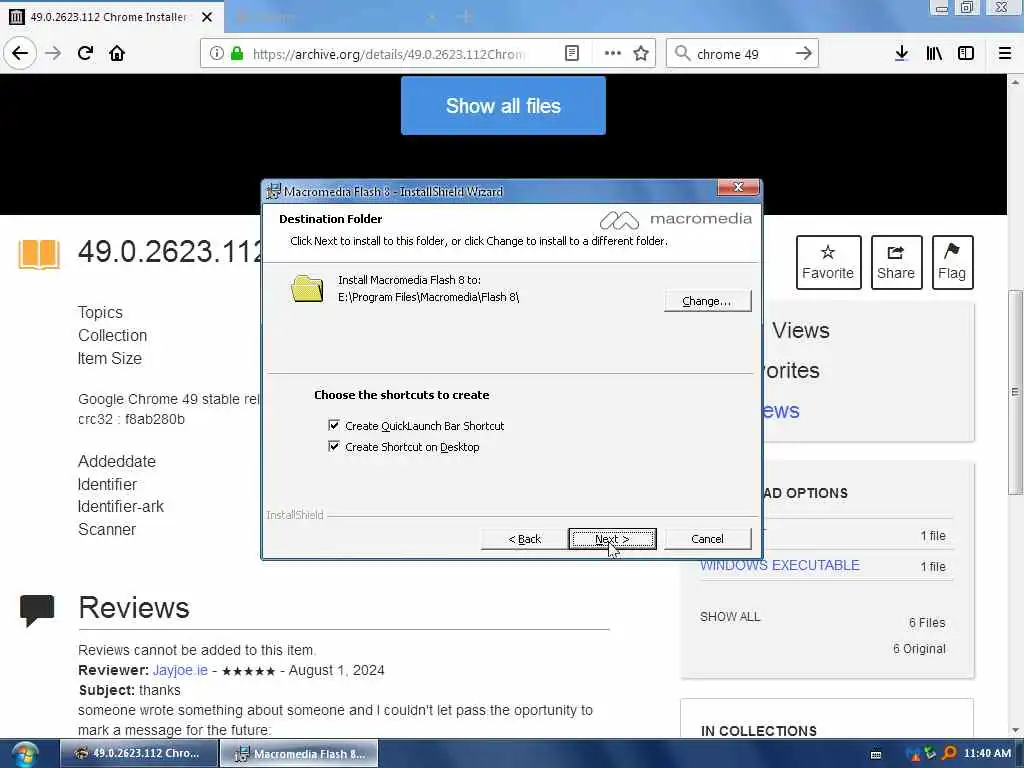
Task: Cancel the Macromedia Flash 8 installation
Action: pos(707,539)
